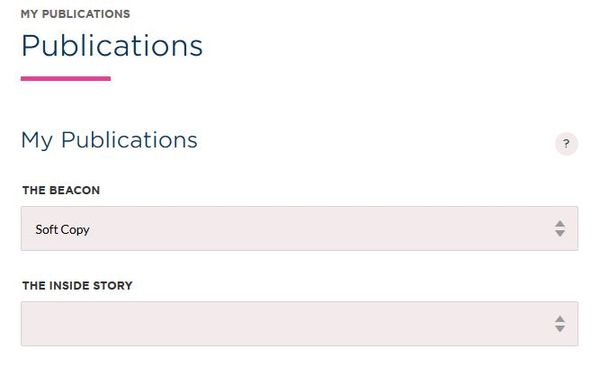The image size is (600, 366).
Task: Click the pink underline below Publications
Action: (66, 78)
